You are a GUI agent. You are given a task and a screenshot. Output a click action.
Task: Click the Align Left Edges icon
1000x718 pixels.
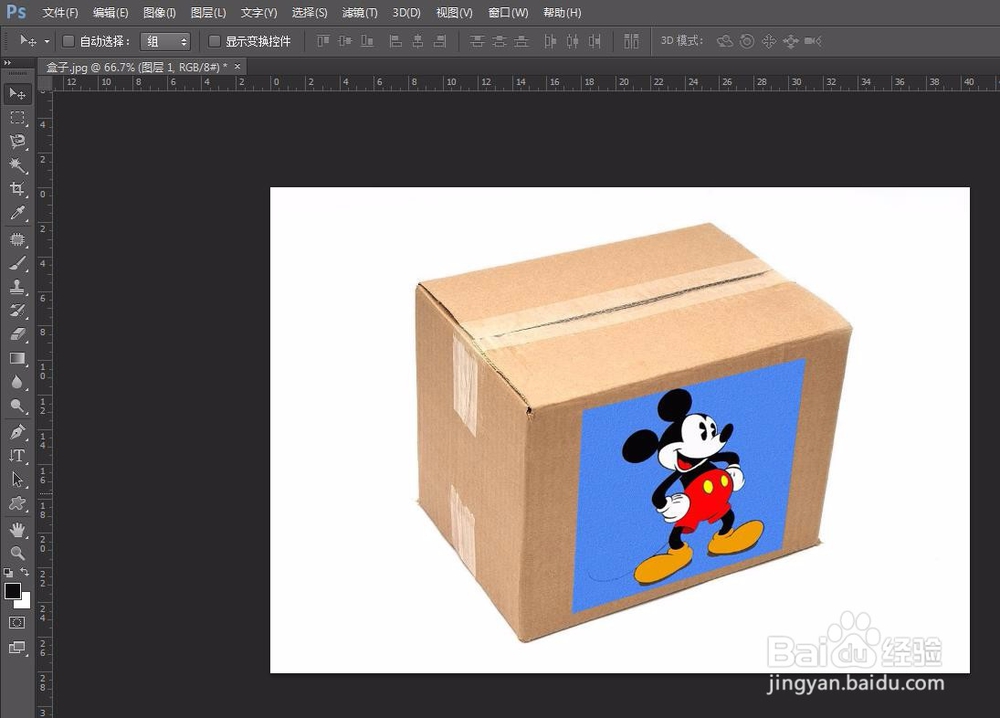395,41
